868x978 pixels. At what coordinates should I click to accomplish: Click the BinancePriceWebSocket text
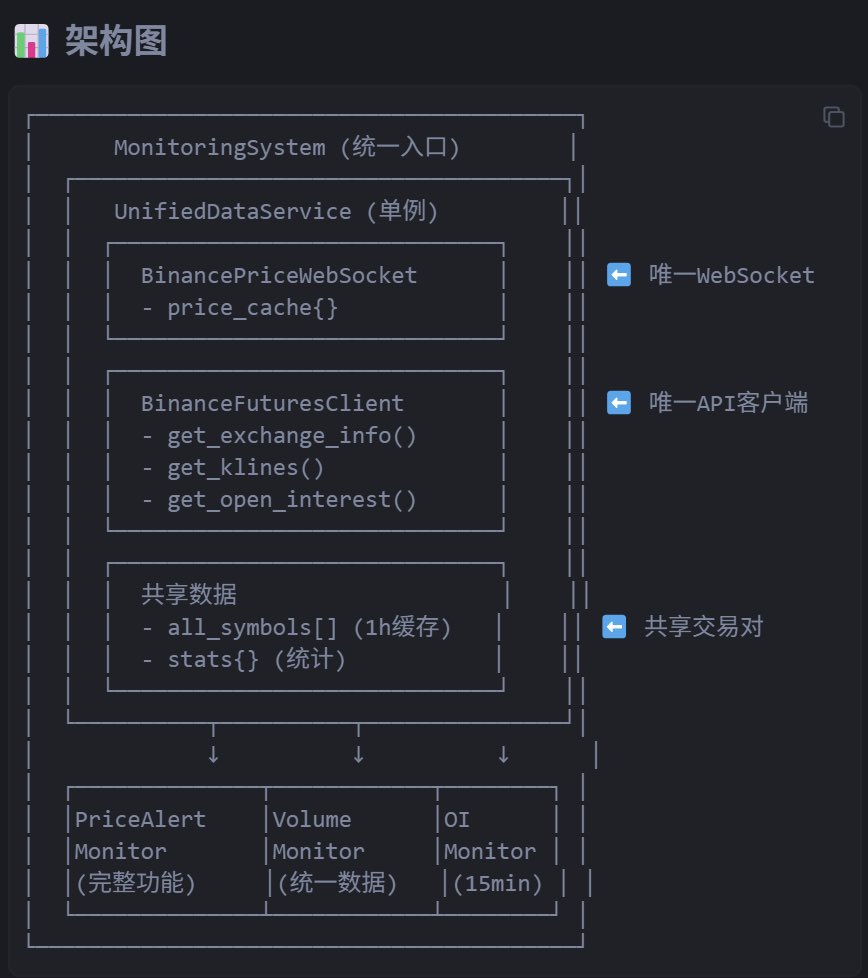279,275
